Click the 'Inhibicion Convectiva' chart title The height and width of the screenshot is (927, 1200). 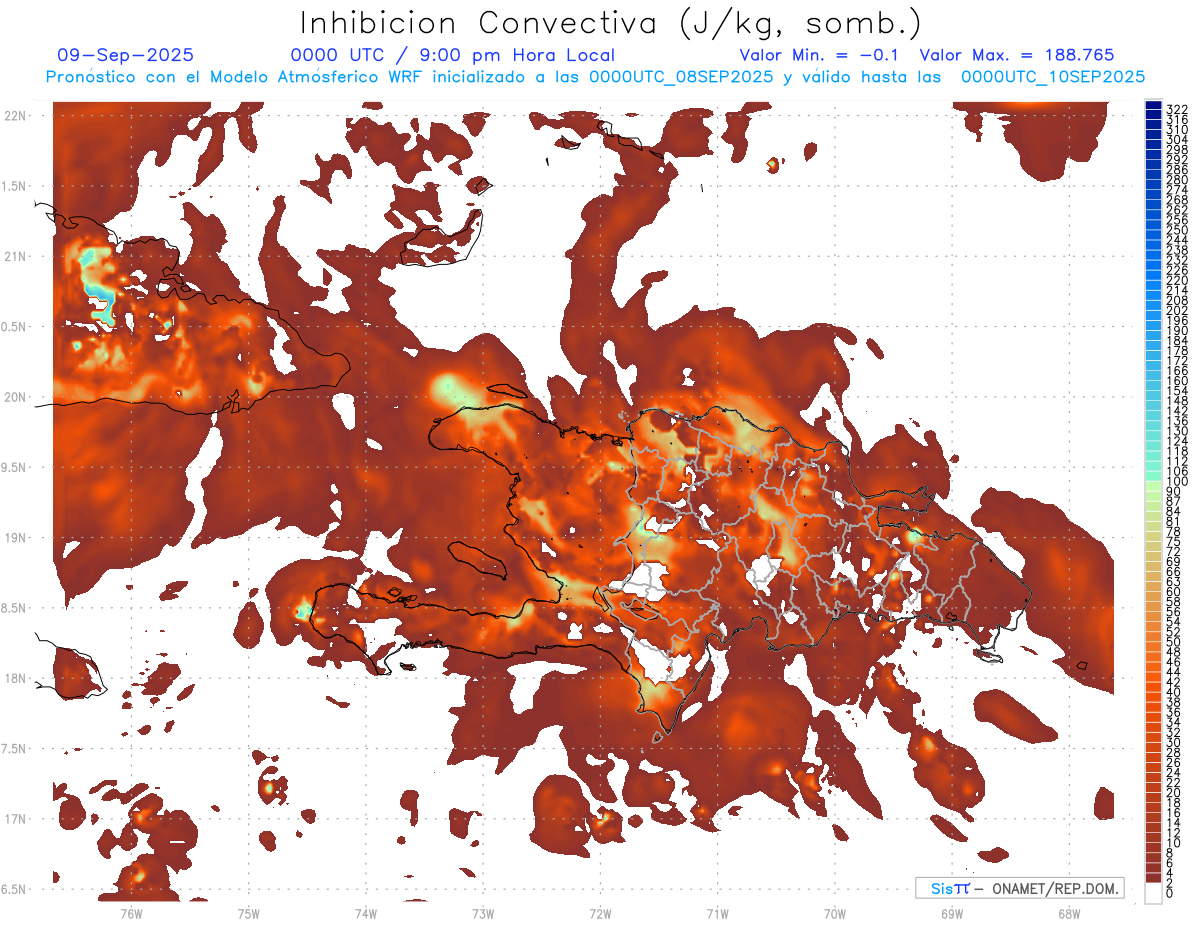pos(611,24)
